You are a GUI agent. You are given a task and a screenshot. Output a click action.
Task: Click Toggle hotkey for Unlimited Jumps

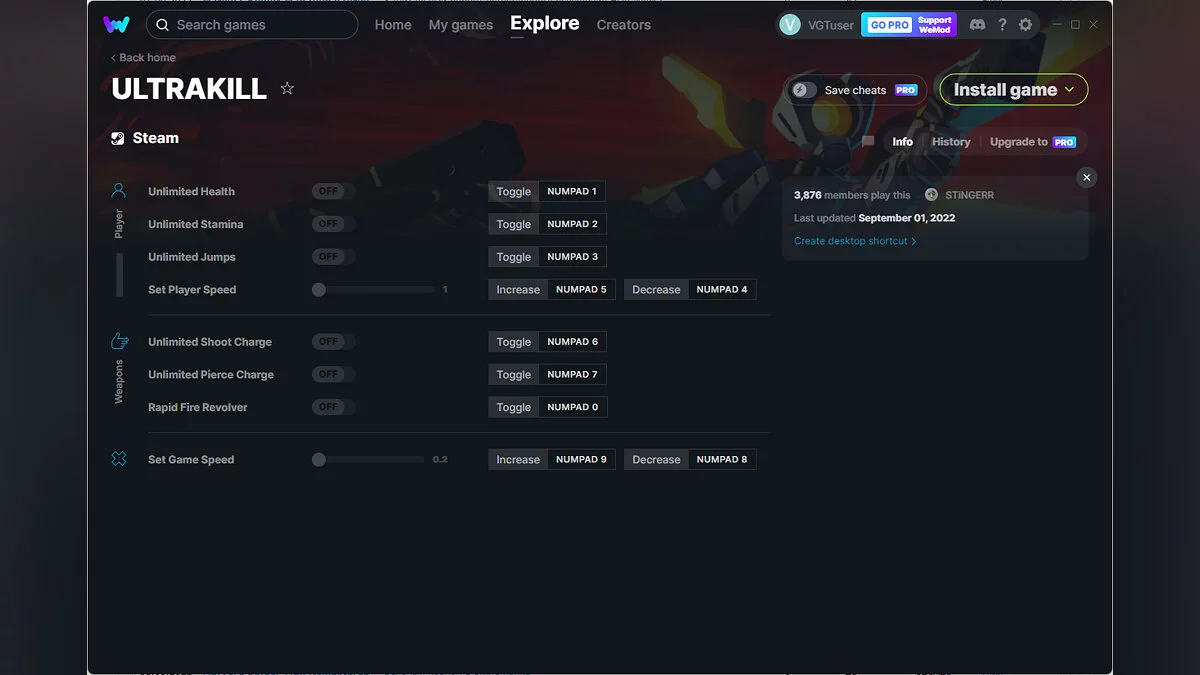click(x=547, y=257)
